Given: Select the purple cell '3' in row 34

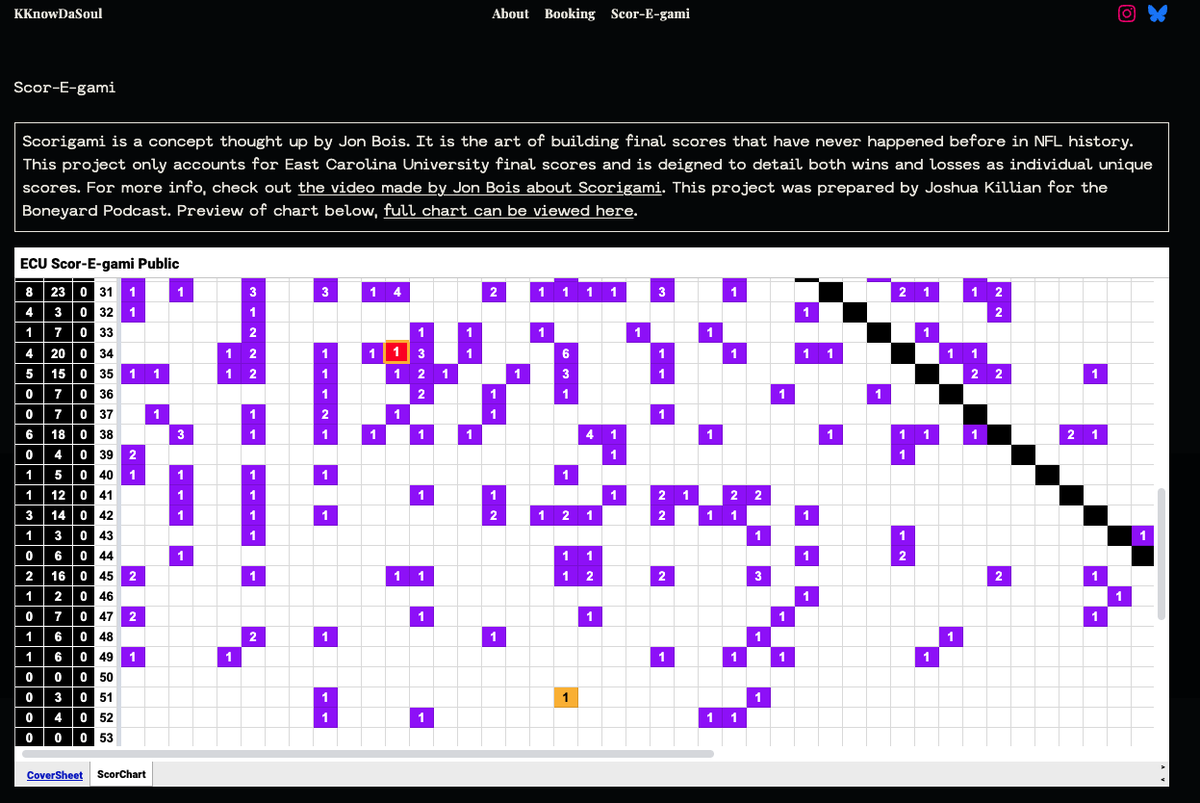Looking at the screenshot, I should (x=421, y=352).
